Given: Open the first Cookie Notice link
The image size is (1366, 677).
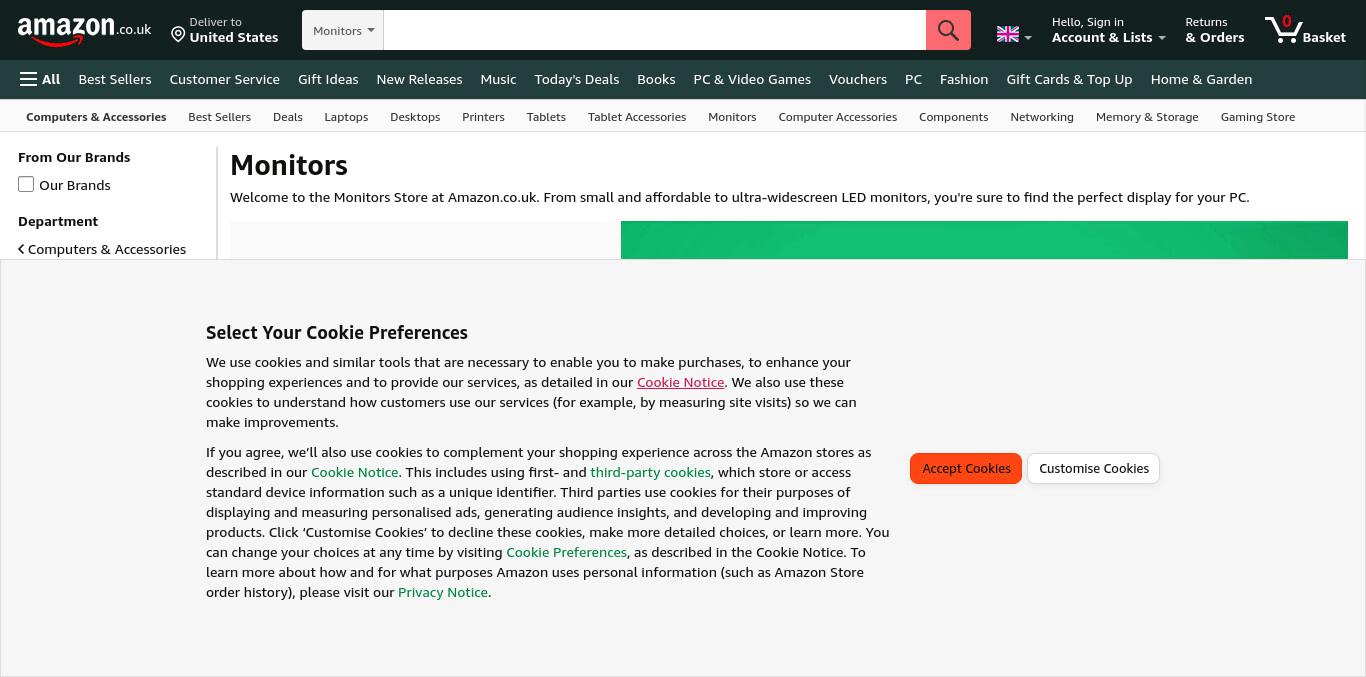Looking at the screenshot, I should (680, 382).
